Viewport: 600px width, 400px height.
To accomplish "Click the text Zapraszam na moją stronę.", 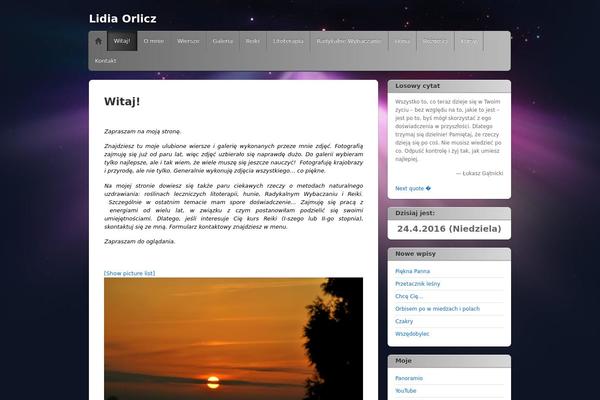I will pyautogui.click(x=142, y=132).
